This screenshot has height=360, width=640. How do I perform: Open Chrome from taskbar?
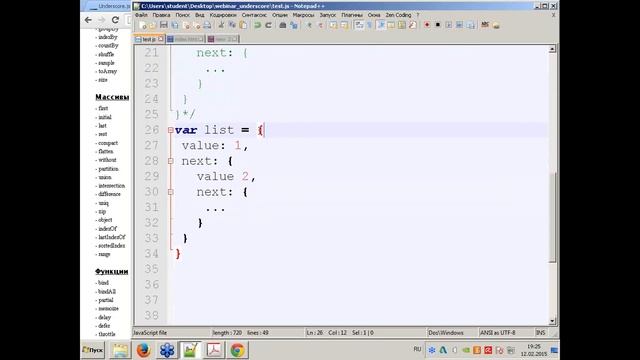[x=237, y=350]
